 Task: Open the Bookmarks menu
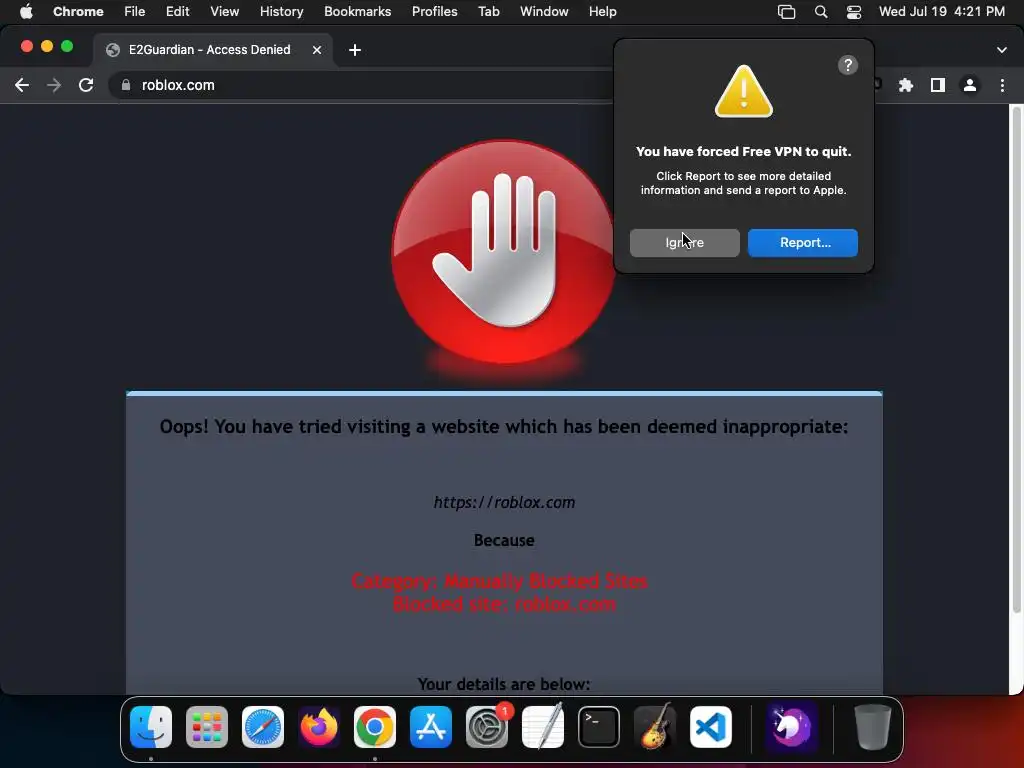[x=357, y=12]
